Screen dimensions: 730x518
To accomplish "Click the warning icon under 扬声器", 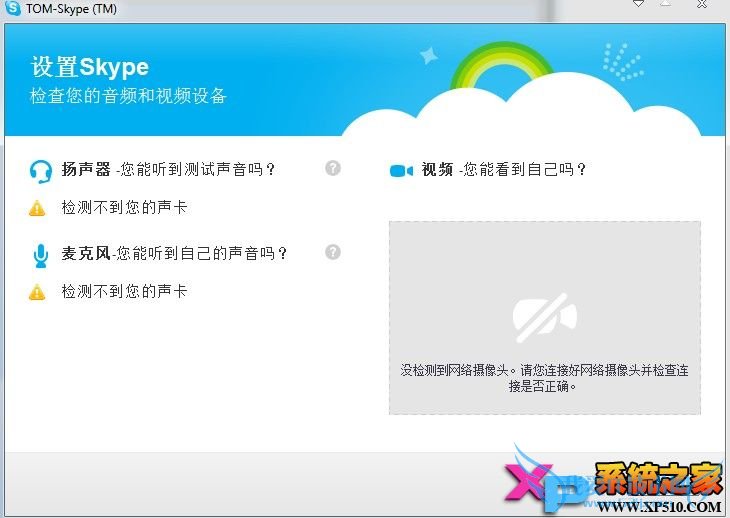I will (37, 208).
